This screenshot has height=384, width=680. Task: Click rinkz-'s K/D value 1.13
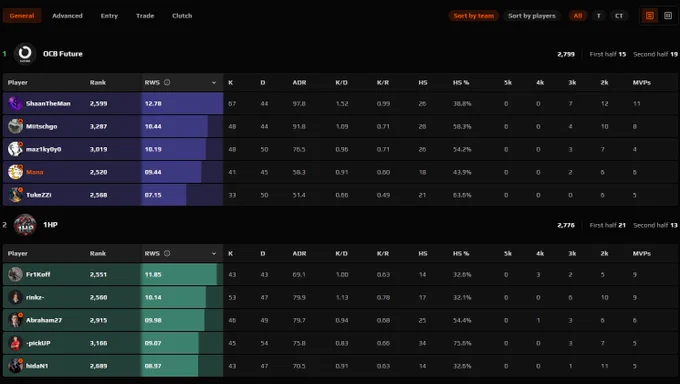[x=342, y=298]
